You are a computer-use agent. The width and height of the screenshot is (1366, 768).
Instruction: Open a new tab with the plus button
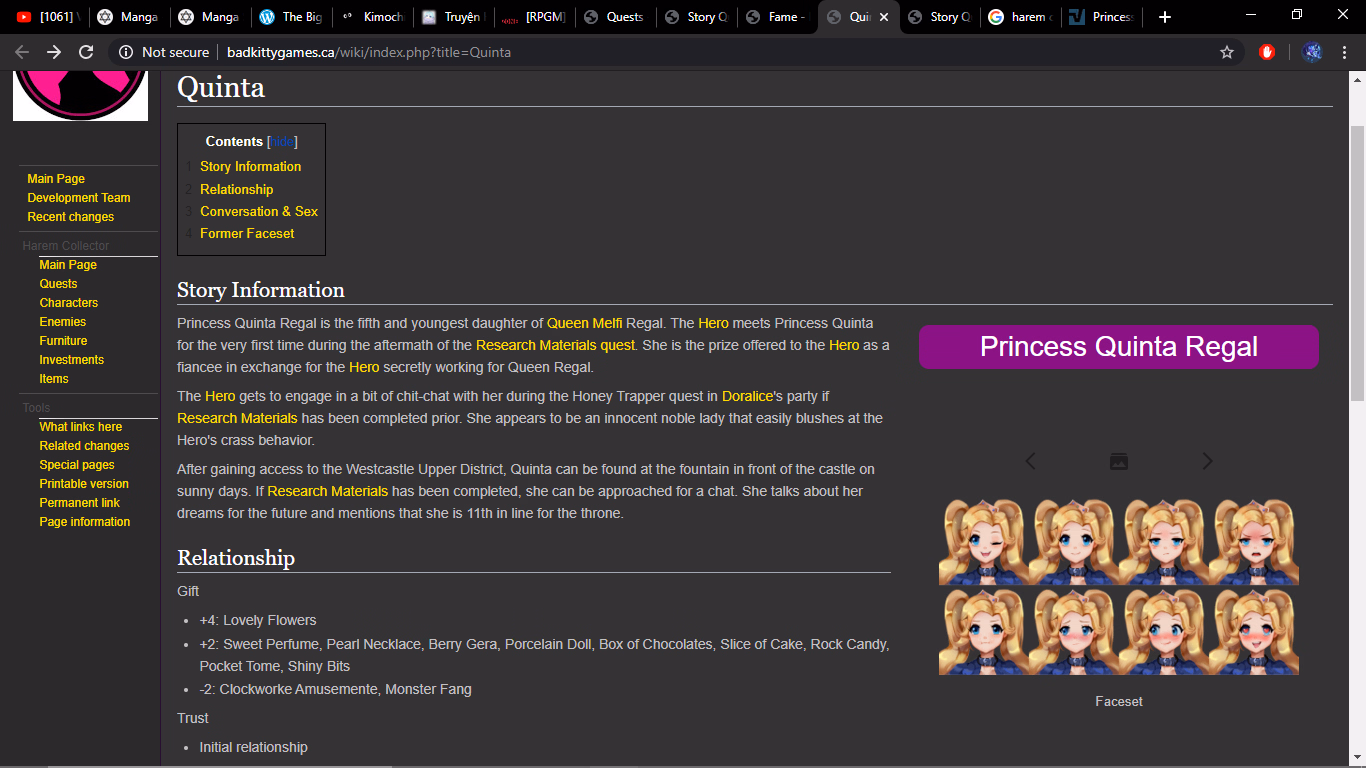point(1164,17)
